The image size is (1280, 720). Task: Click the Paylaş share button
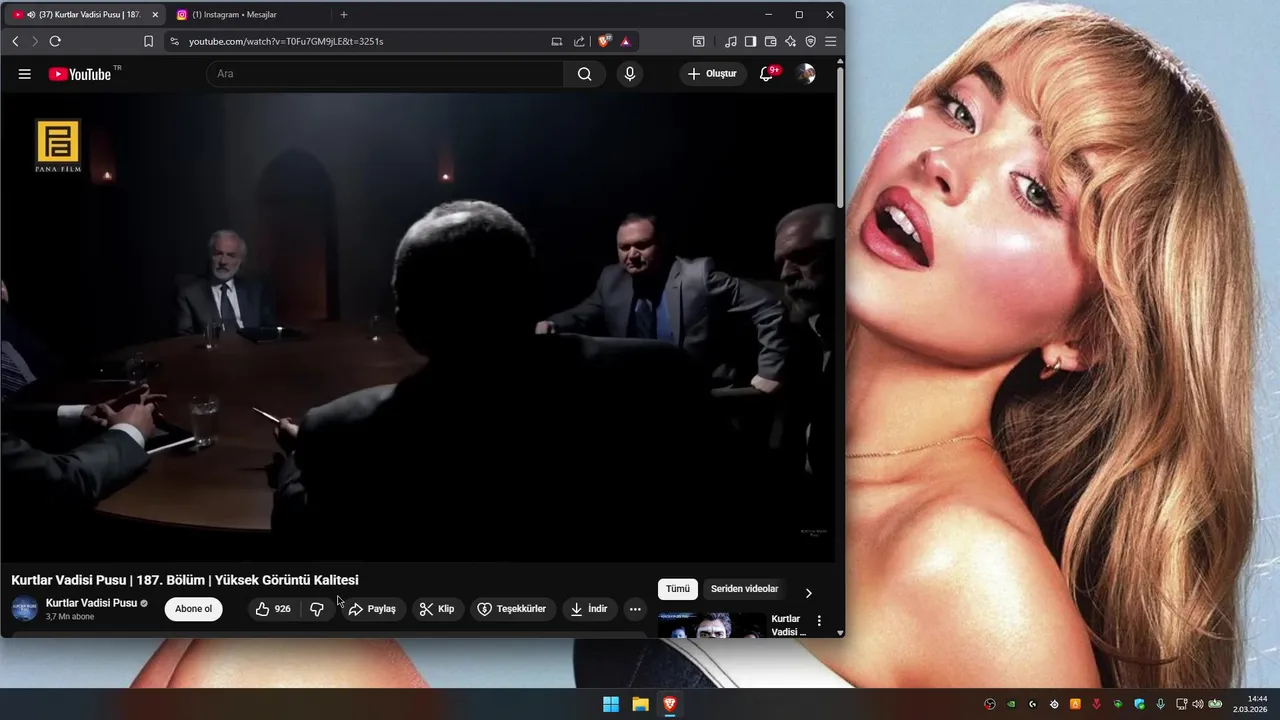point(372,609)
